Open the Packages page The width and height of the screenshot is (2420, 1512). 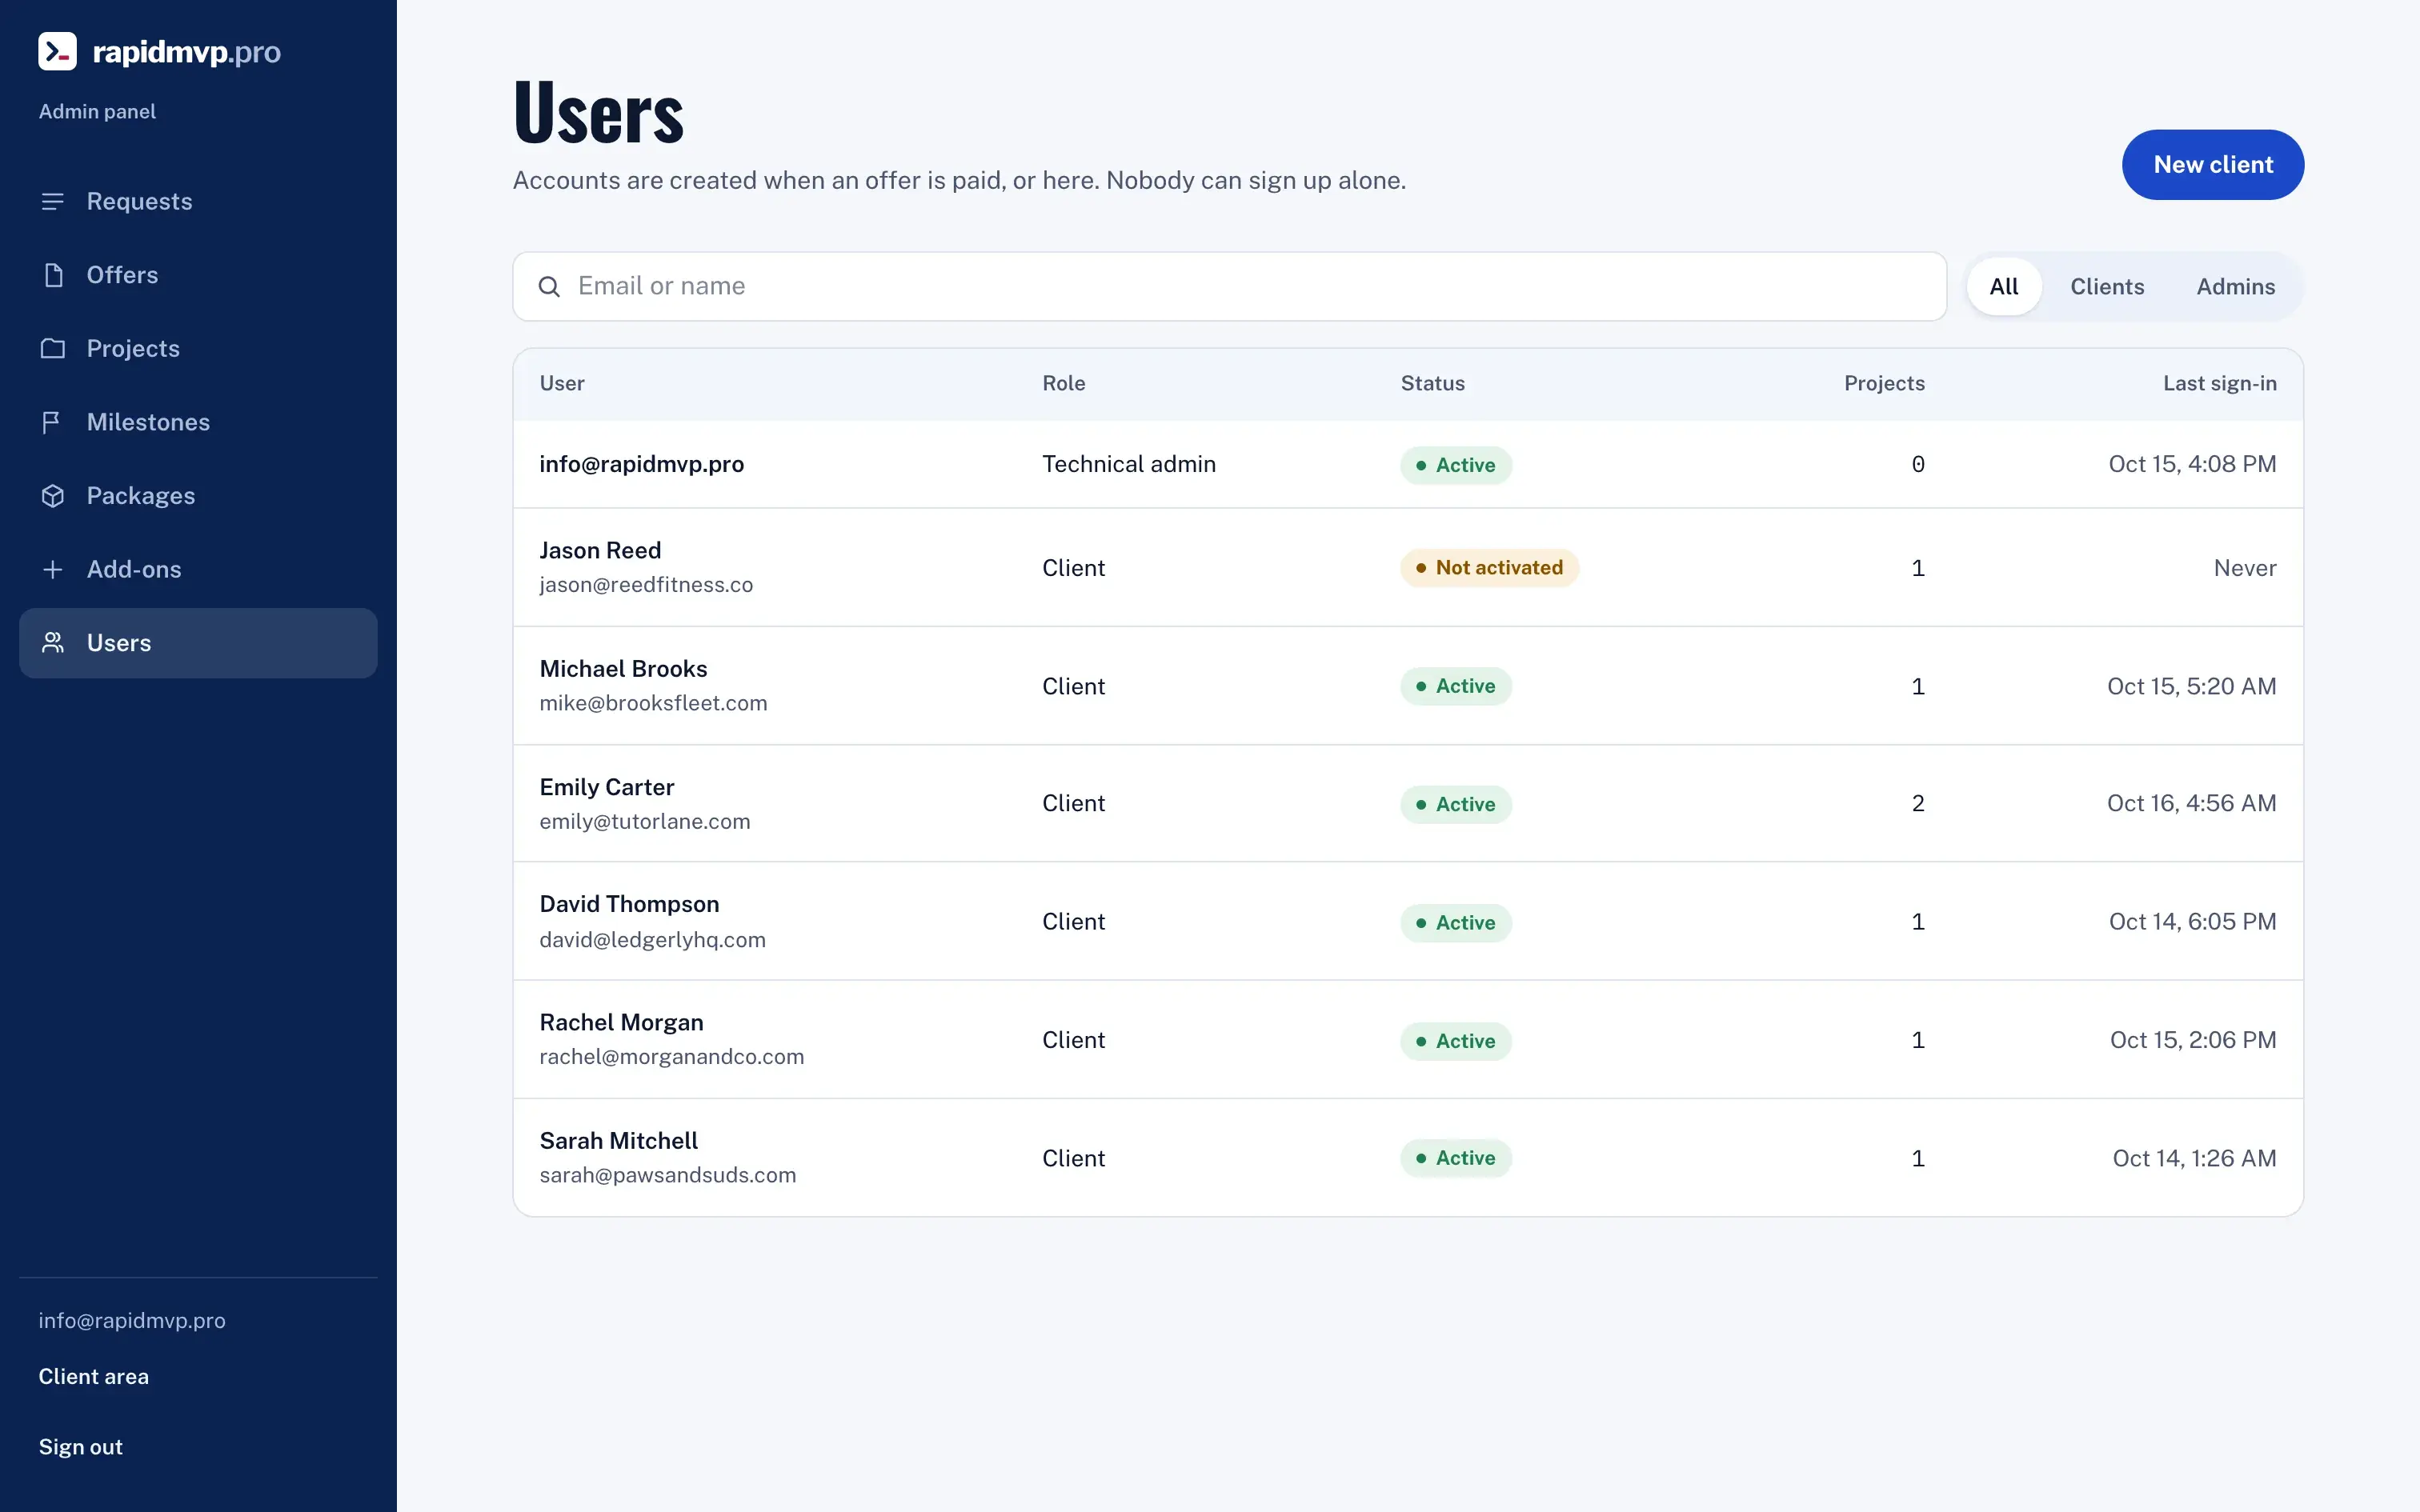pyautogui.click(x=198, y=496)
